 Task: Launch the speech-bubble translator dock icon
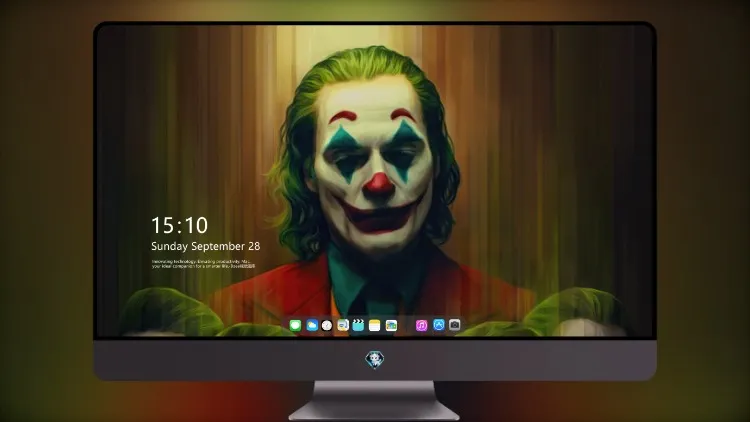(x=343, y=325)
